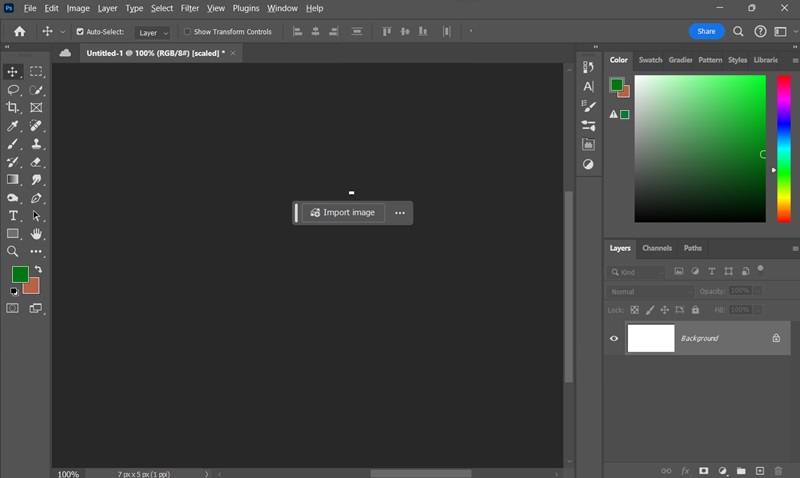This screenshot has width=800, height=478.
Task: Open the Move tool preset picker arrow
Action: pyautogui.click(x=62, y=32)
